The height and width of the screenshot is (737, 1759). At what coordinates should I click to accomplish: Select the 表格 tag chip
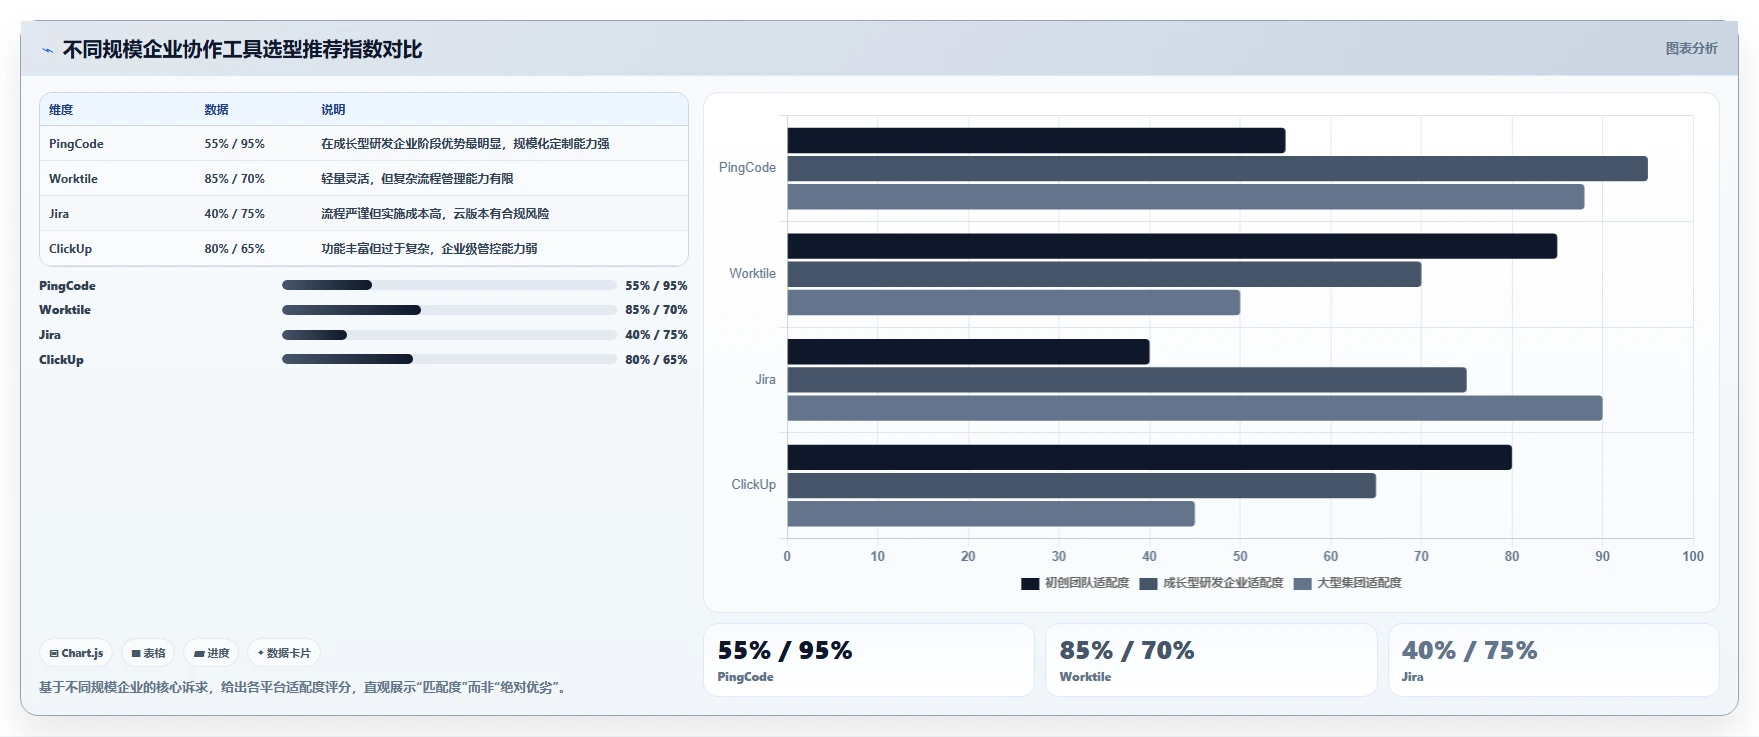coord(148,653)
